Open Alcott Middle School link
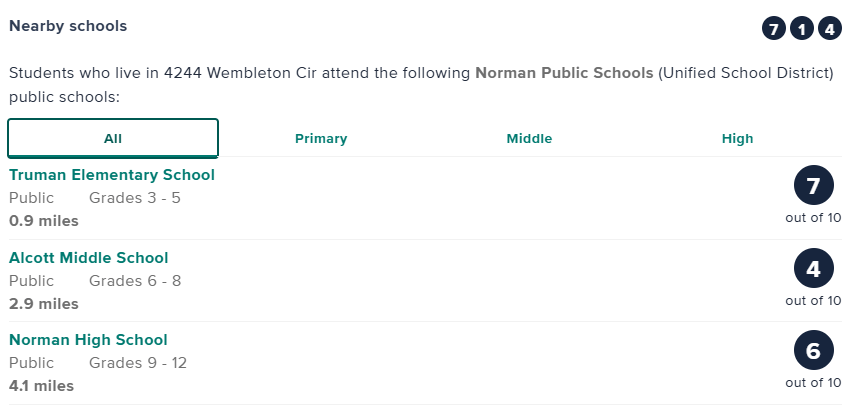The height and width of the screenshot is (405, 851). 89,258
